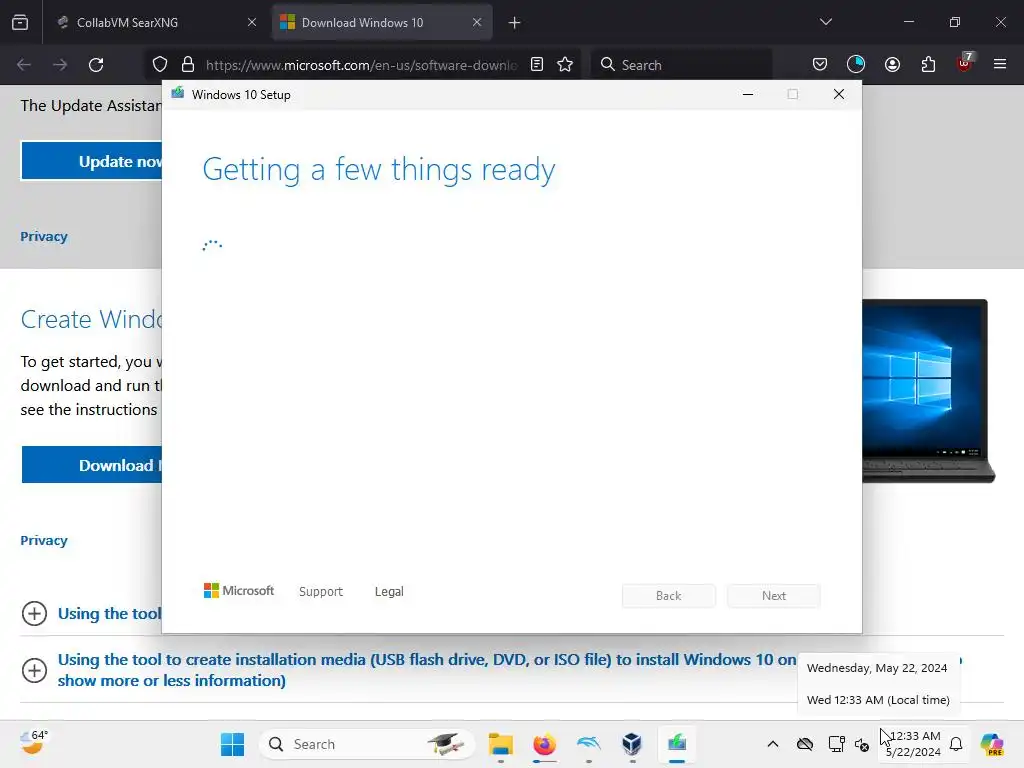Open network status tray icon
The height and width of the screenshot is (768, 1024).
pyautogui.click(x=836, y=744)
